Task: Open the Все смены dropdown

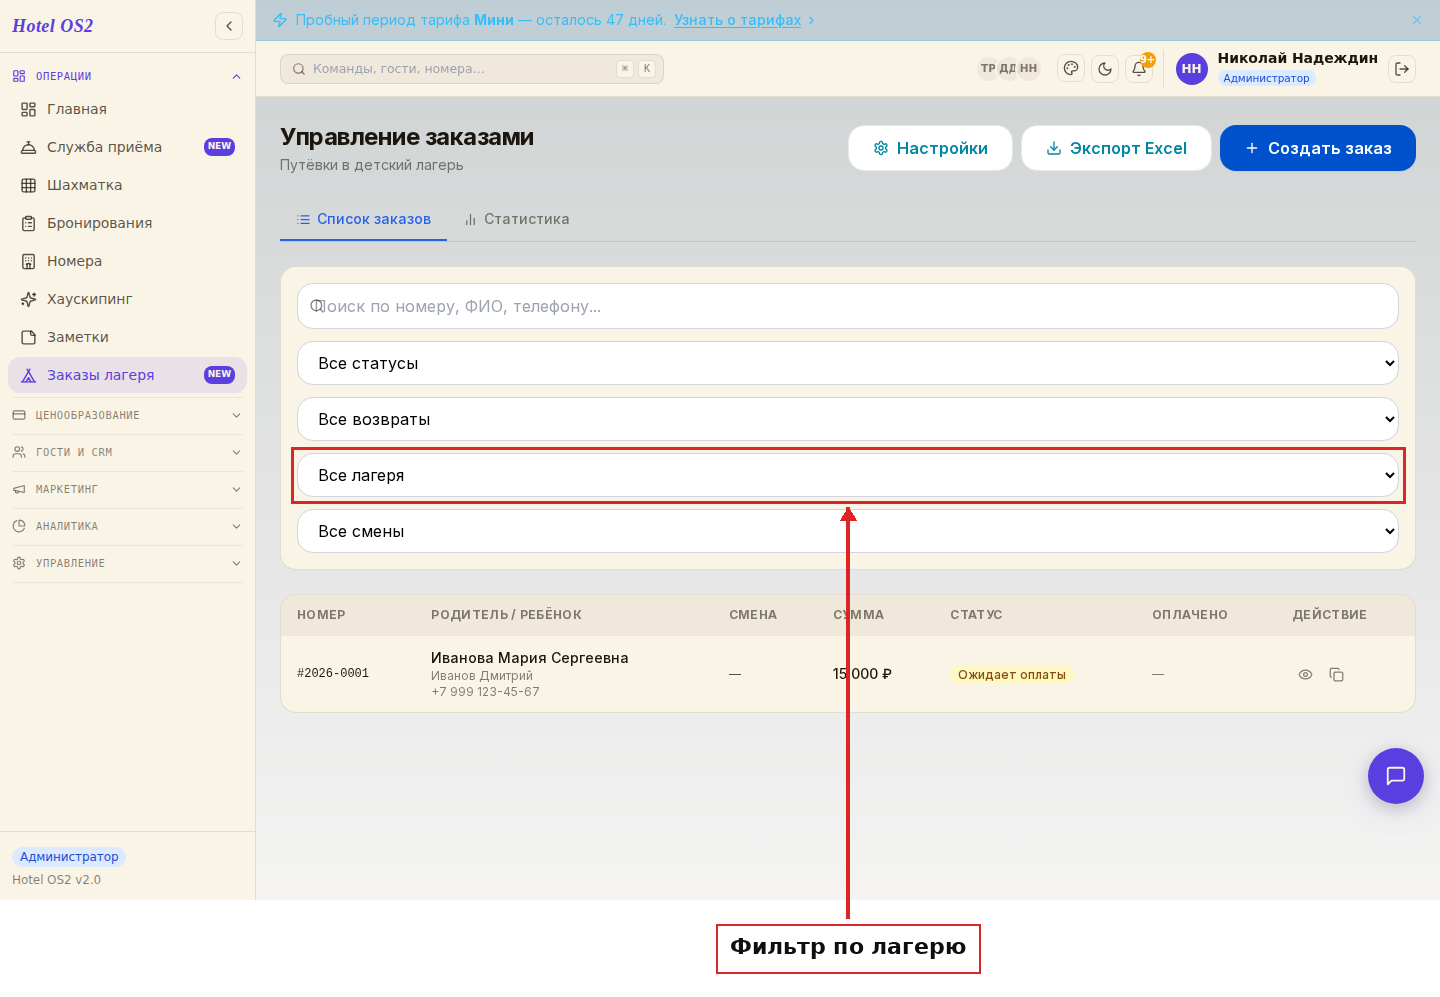Action: click(x=848, y=531)
